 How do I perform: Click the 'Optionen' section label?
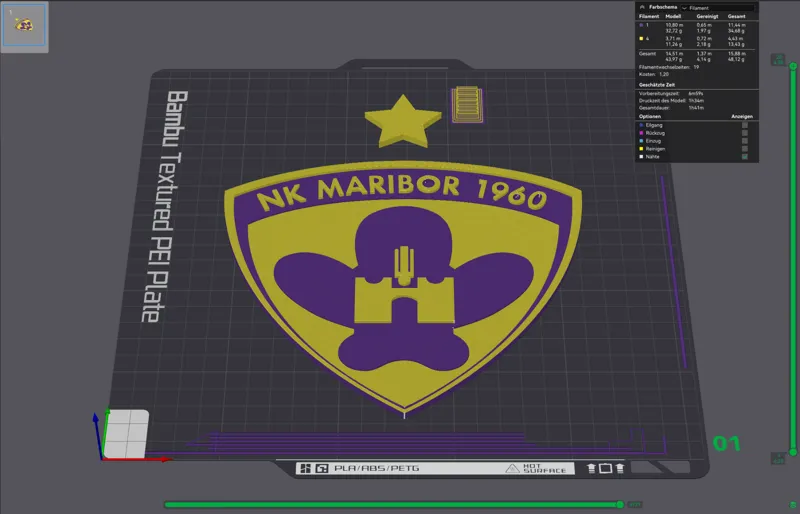649,116
